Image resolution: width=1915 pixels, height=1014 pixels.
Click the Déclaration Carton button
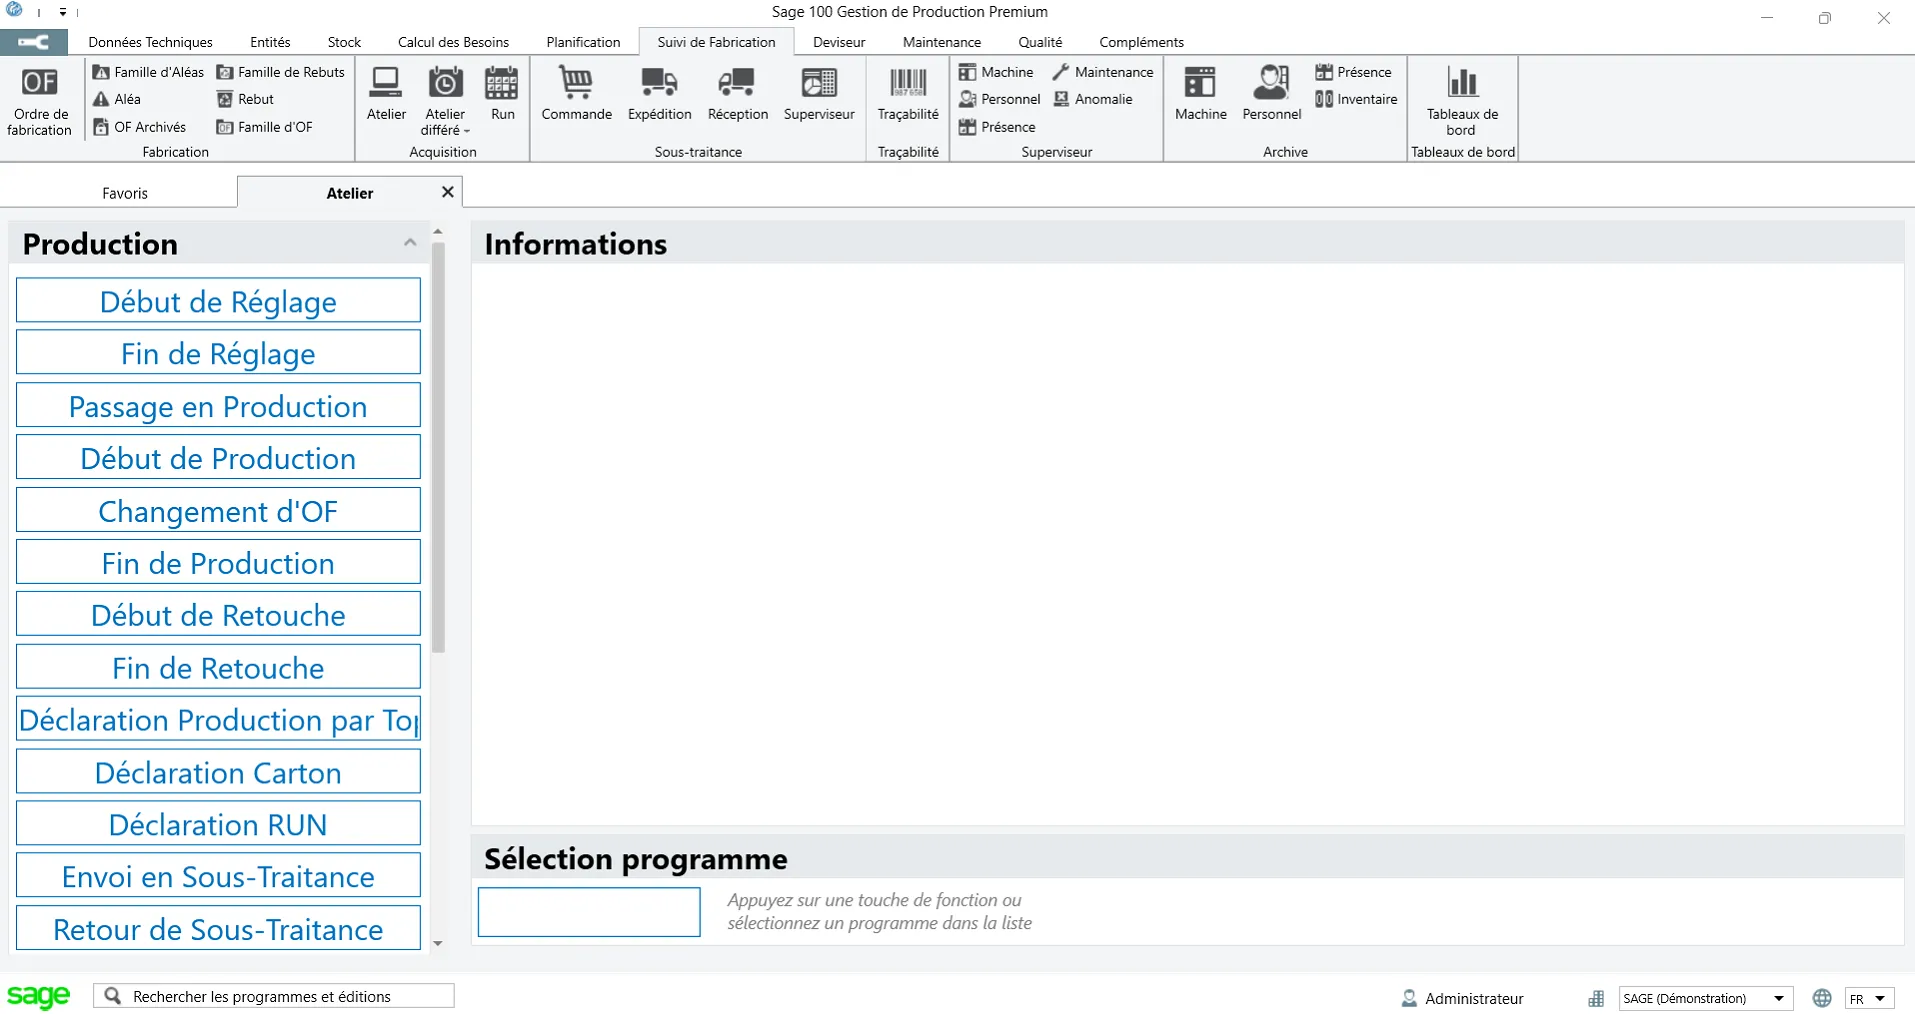218,772
